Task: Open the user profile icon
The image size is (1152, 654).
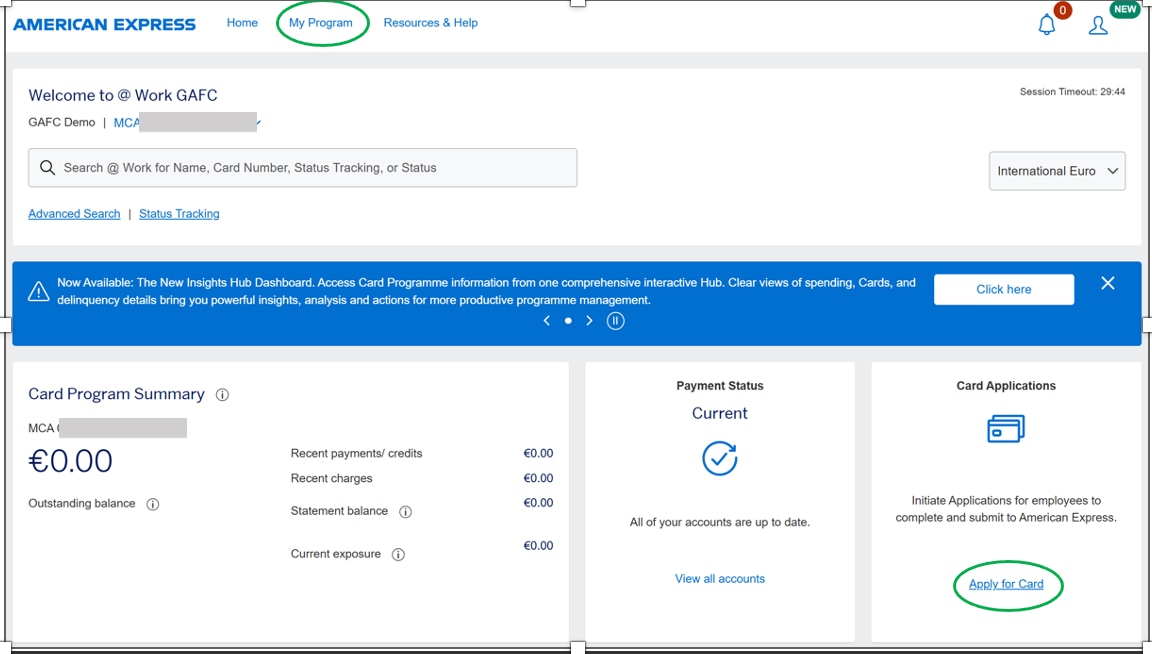Action: (x=1098, y=25)
